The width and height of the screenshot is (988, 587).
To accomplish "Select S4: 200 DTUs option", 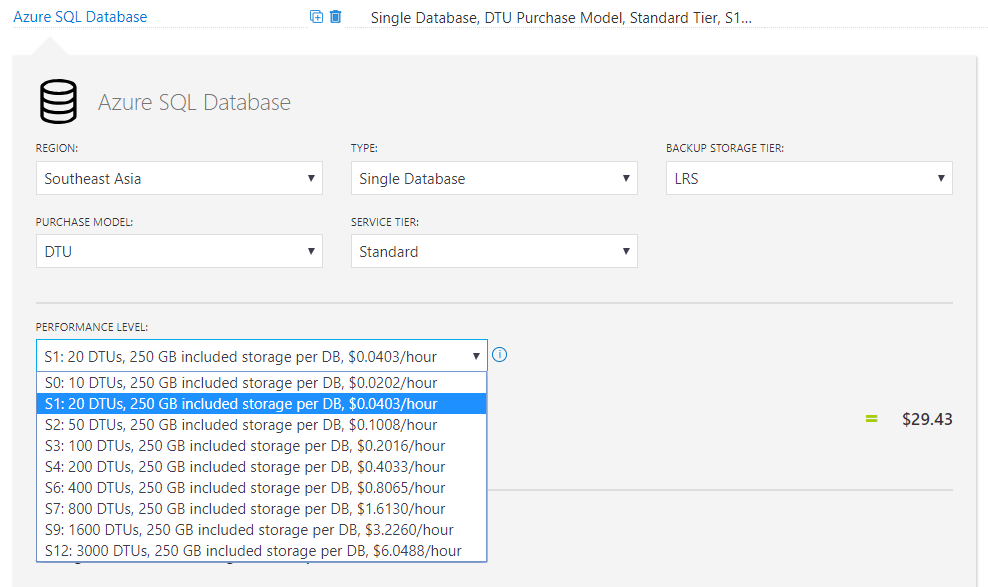I will pyautogui.click(x=261, y=467).
